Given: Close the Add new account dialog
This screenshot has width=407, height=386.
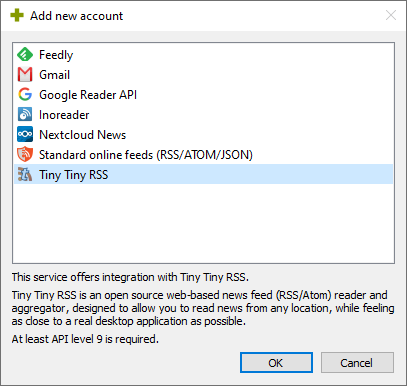Looking at the screenshot, I should click(x=391, y=15).
